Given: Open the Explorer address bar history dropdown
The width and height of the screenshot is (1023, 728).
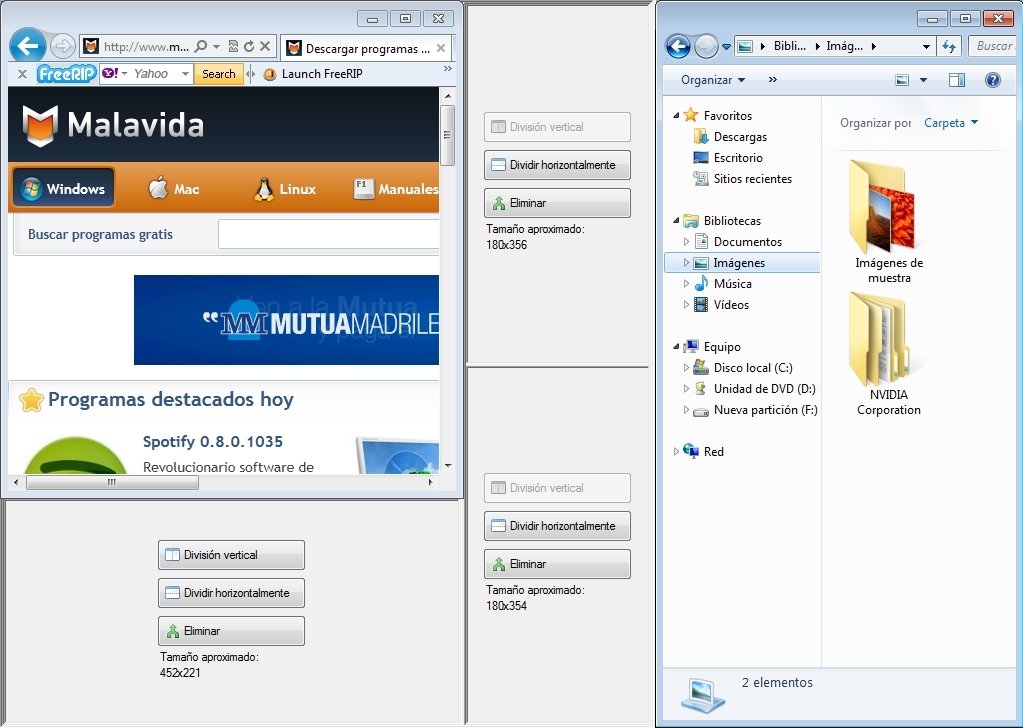Looking at the screenshot, I should pos(926,46).
